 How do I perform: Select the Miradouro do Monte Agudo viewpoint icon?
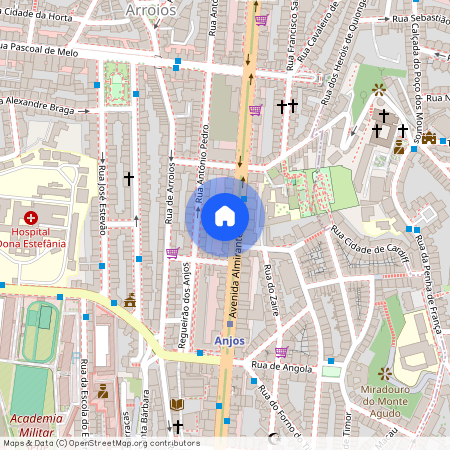[385, 374]
